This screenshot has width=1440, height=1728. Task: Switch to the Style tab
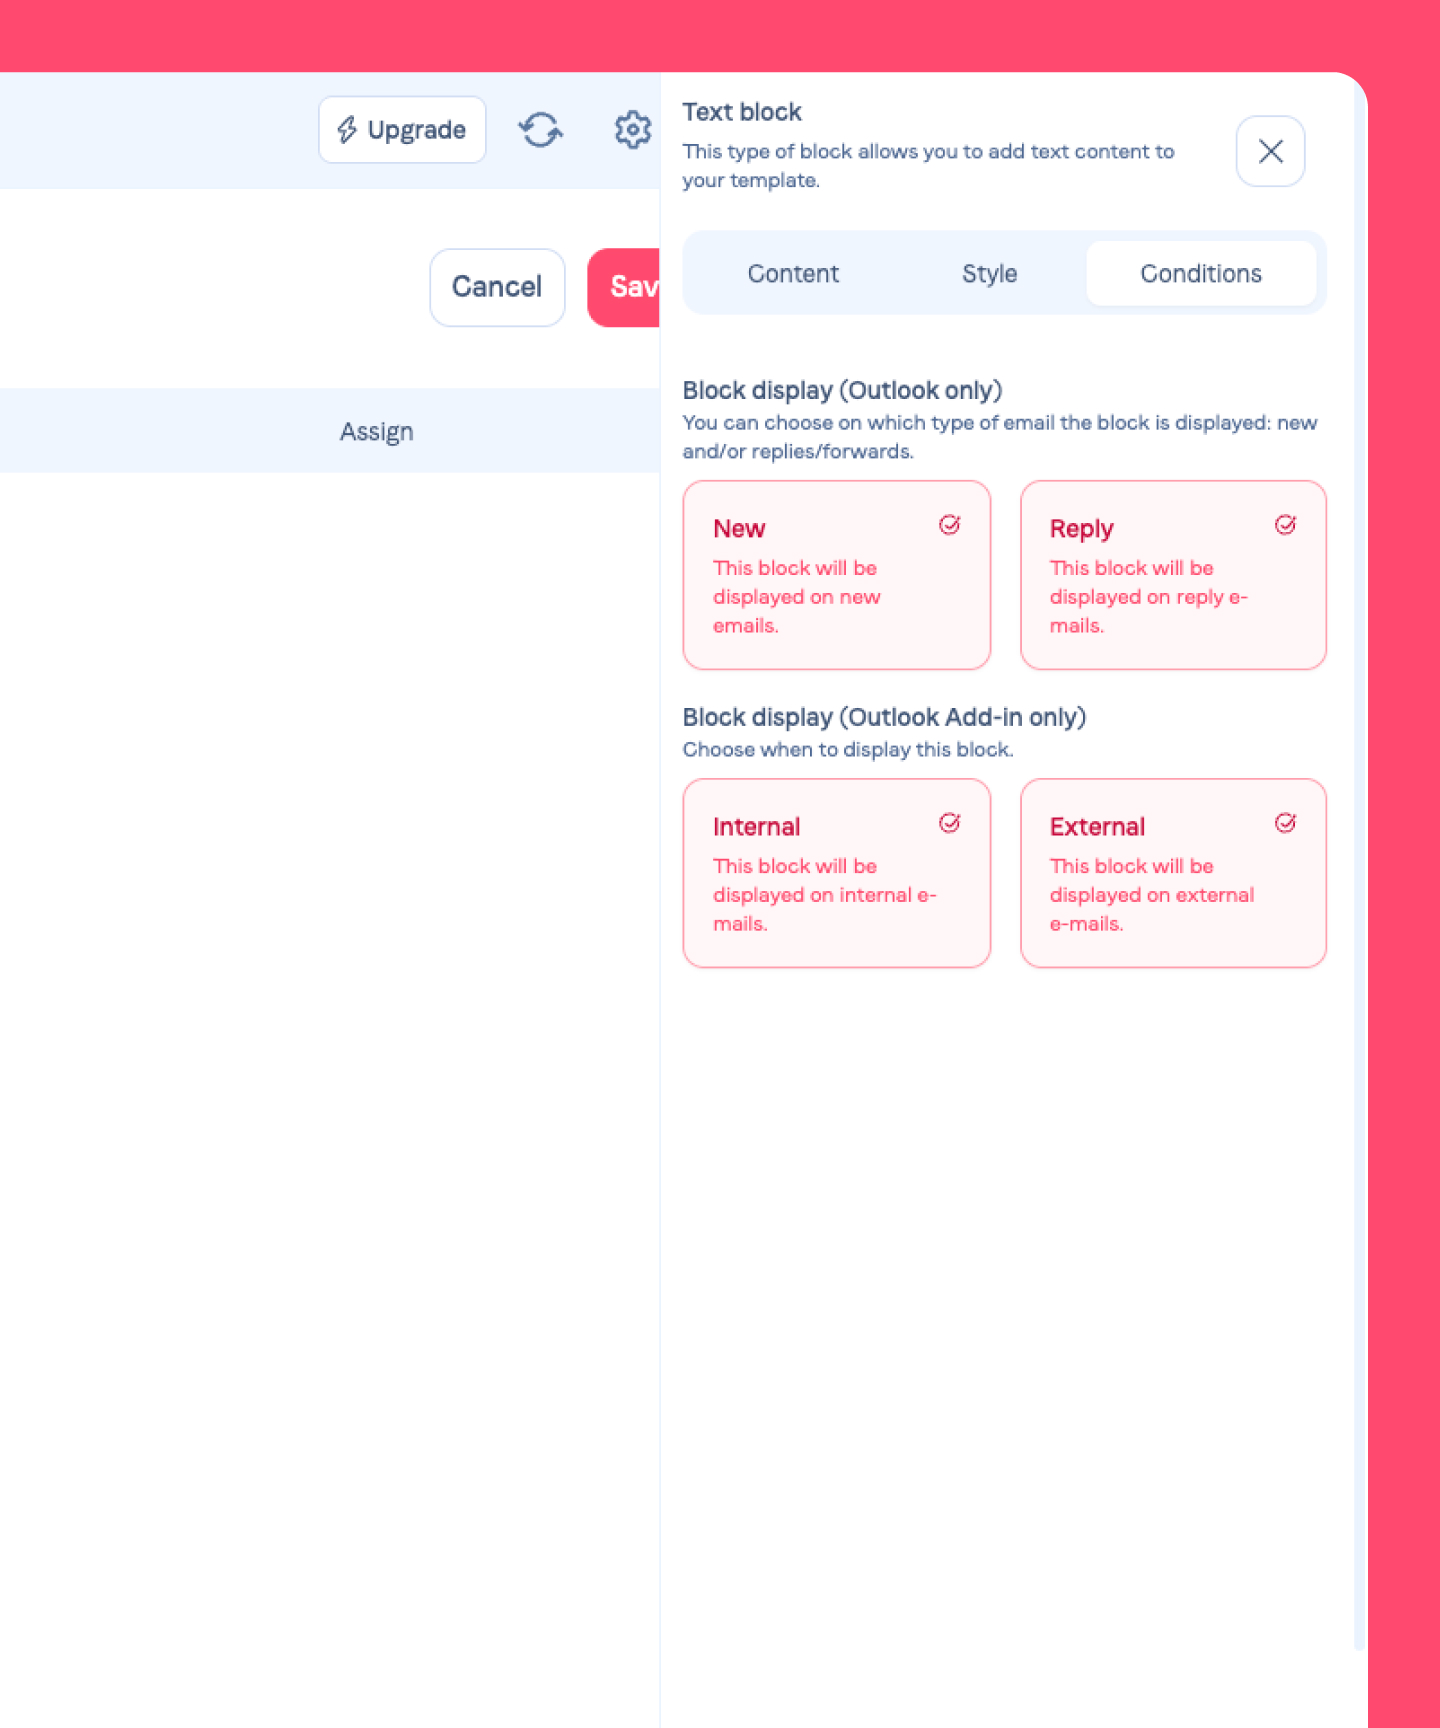990,273
